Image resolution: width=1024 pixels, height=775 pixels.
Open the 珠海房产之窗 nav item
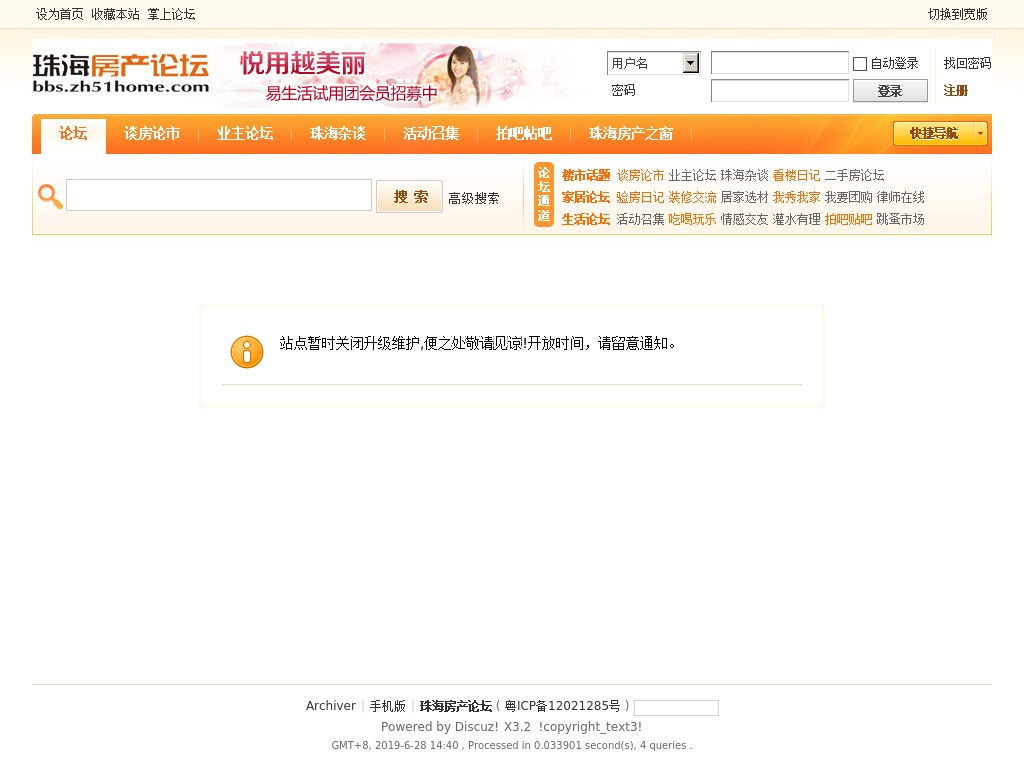coord(631,134)
